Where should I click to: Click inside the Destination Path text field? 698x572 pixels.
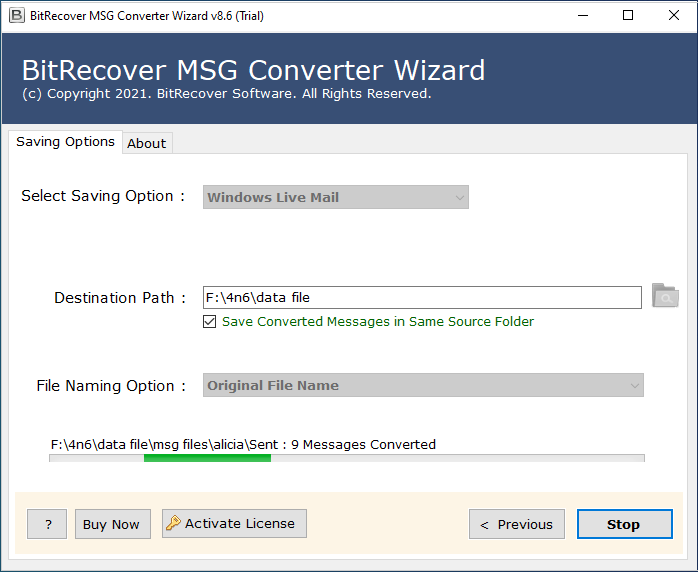point(421,297)
